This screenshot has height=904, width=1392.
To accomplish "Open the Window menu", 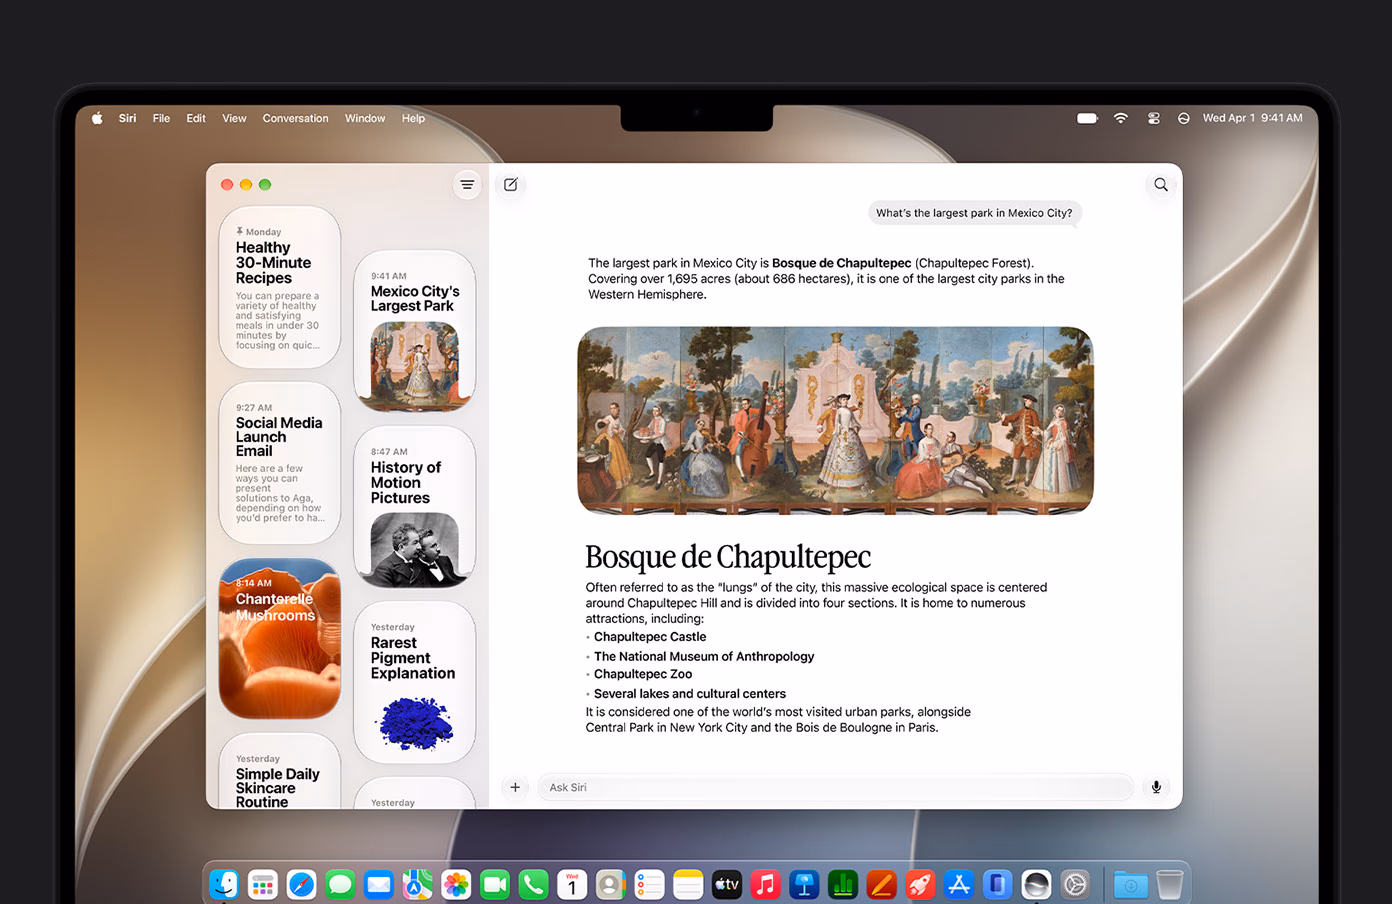I will pos(365,118).
